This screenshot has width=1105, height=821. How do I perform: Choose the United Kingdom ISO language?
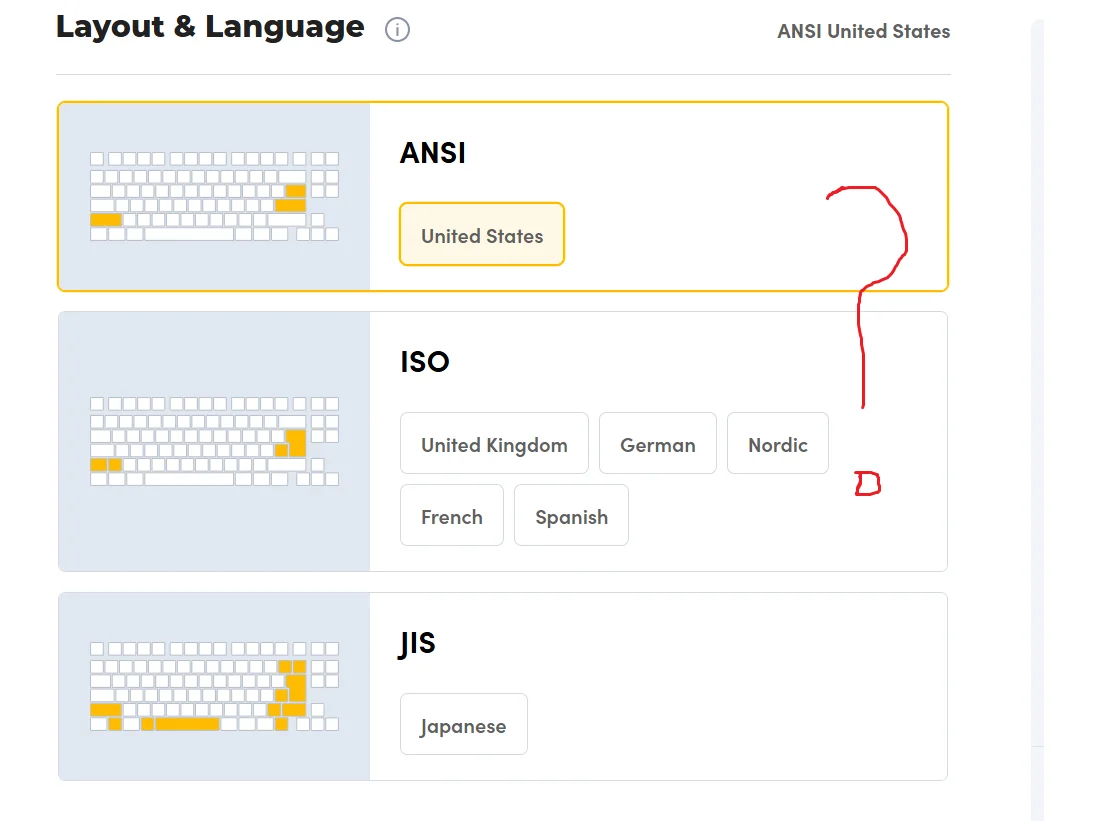(494, 444)
